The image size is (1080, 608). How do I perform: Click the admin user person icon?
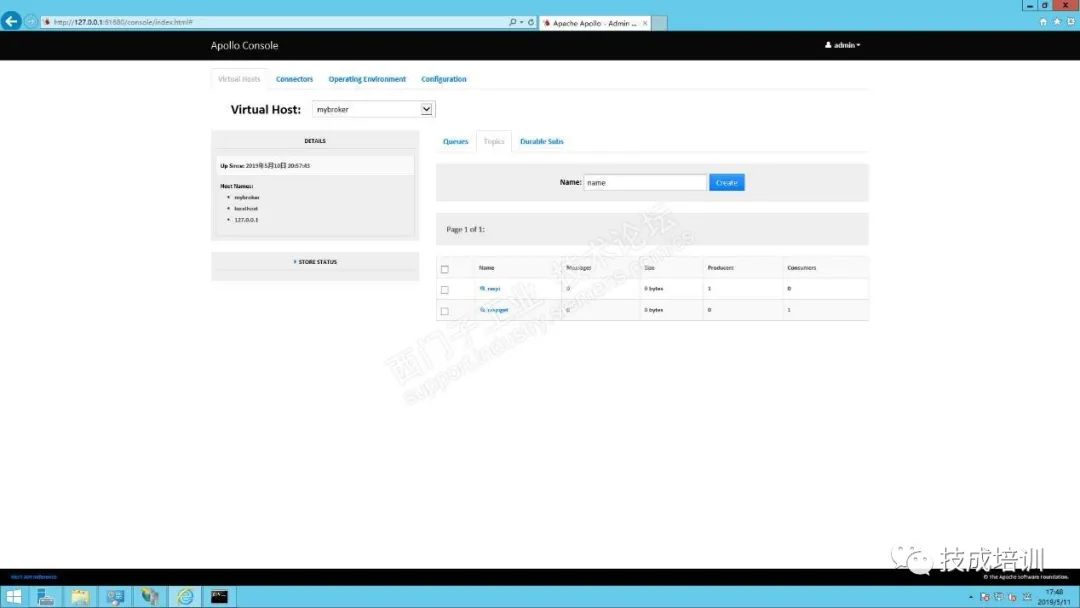[x=828, y=45]
